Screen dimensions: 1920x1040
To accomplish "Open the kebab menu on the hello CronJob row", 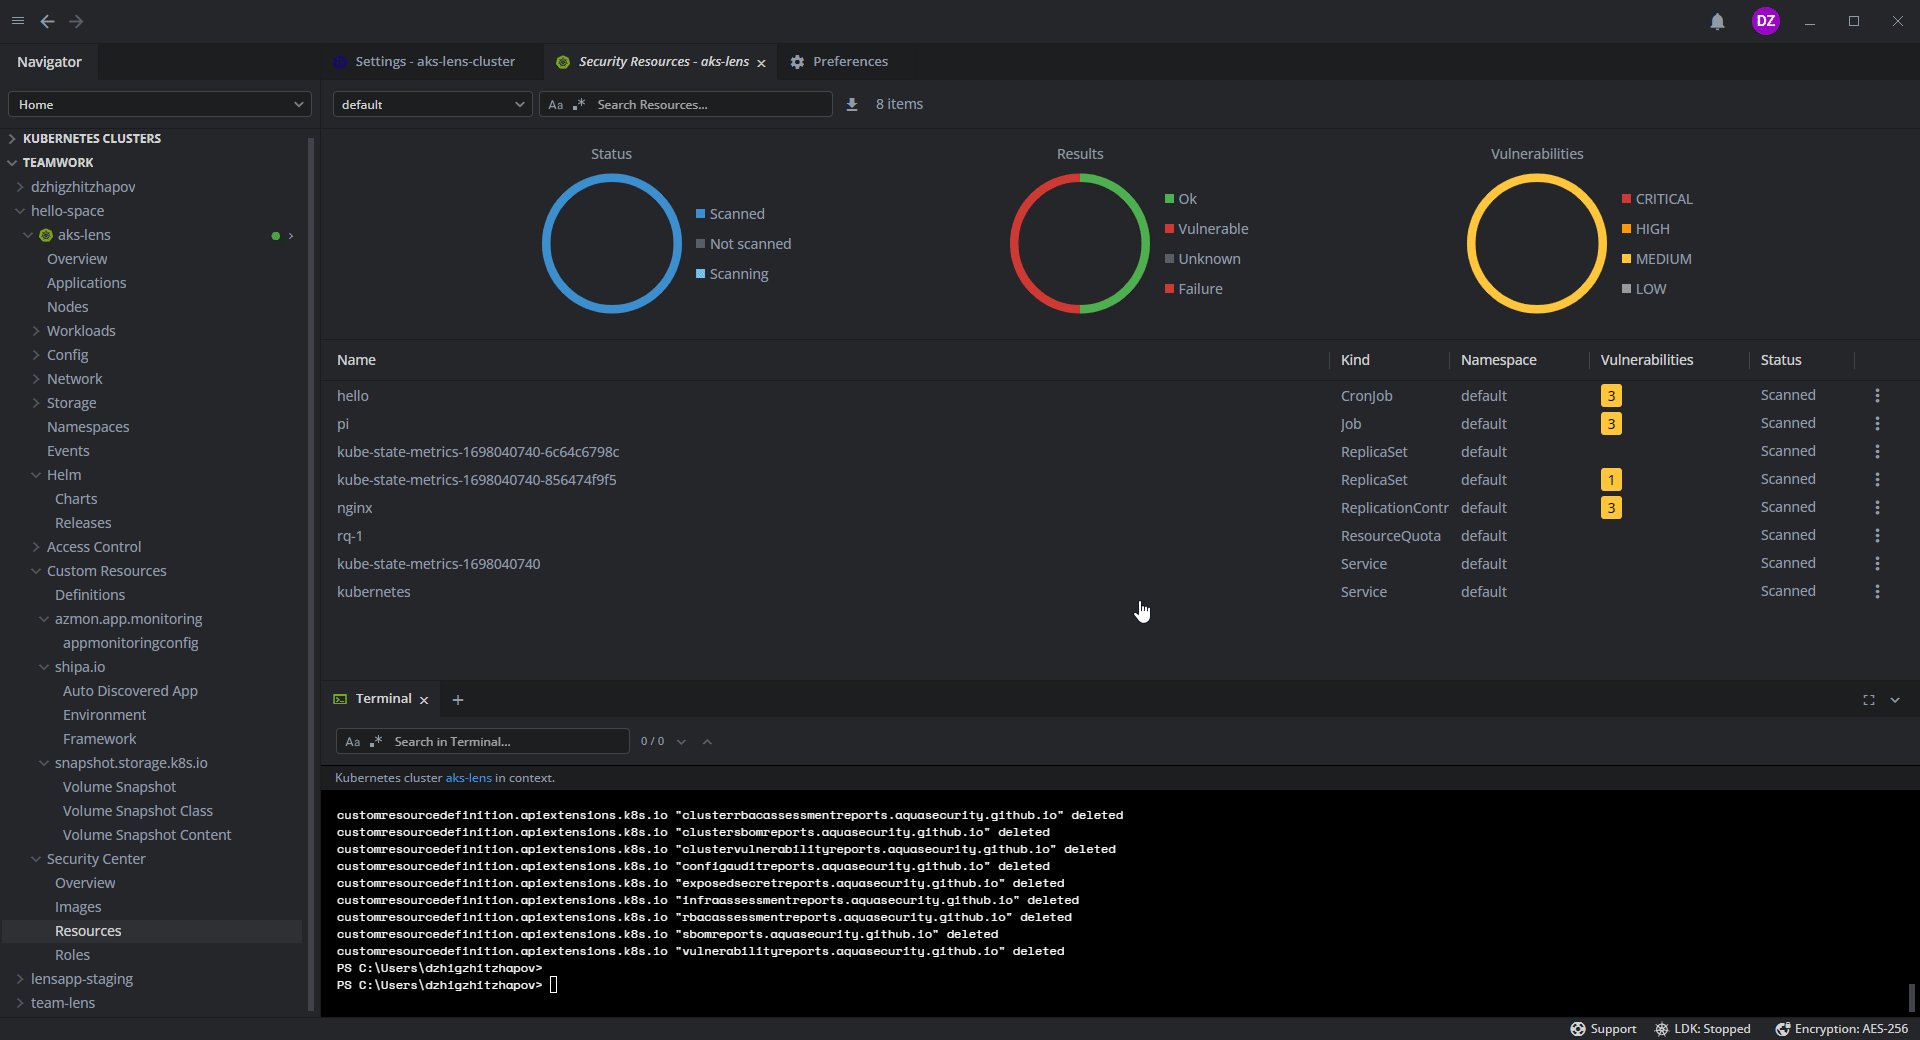I will coord(1877,396).
